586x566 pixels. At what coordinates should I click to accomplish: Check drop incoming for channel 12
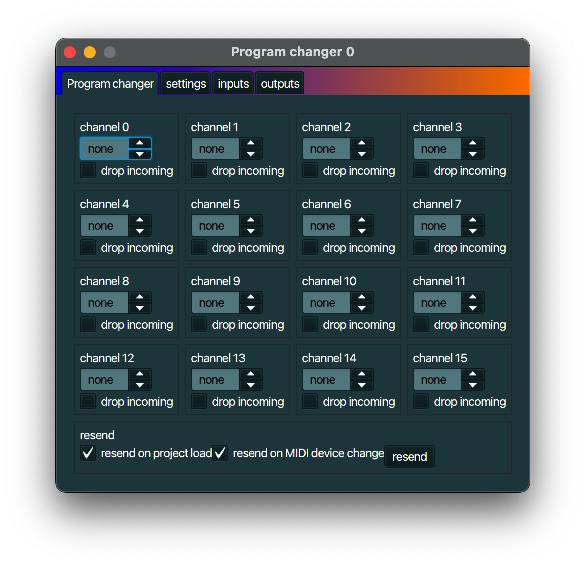pos(88,402)
